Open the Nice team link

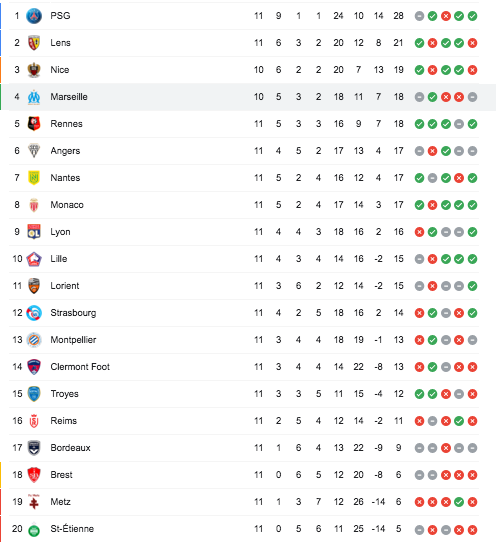coord(60,70)
